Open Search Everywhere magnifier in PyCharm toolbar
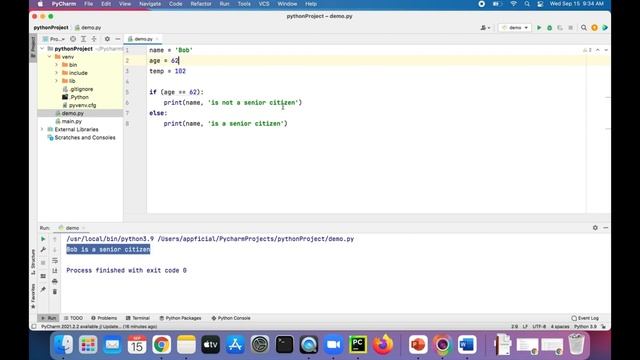Viewport: 640px width, 360px height. pos(584,28)
